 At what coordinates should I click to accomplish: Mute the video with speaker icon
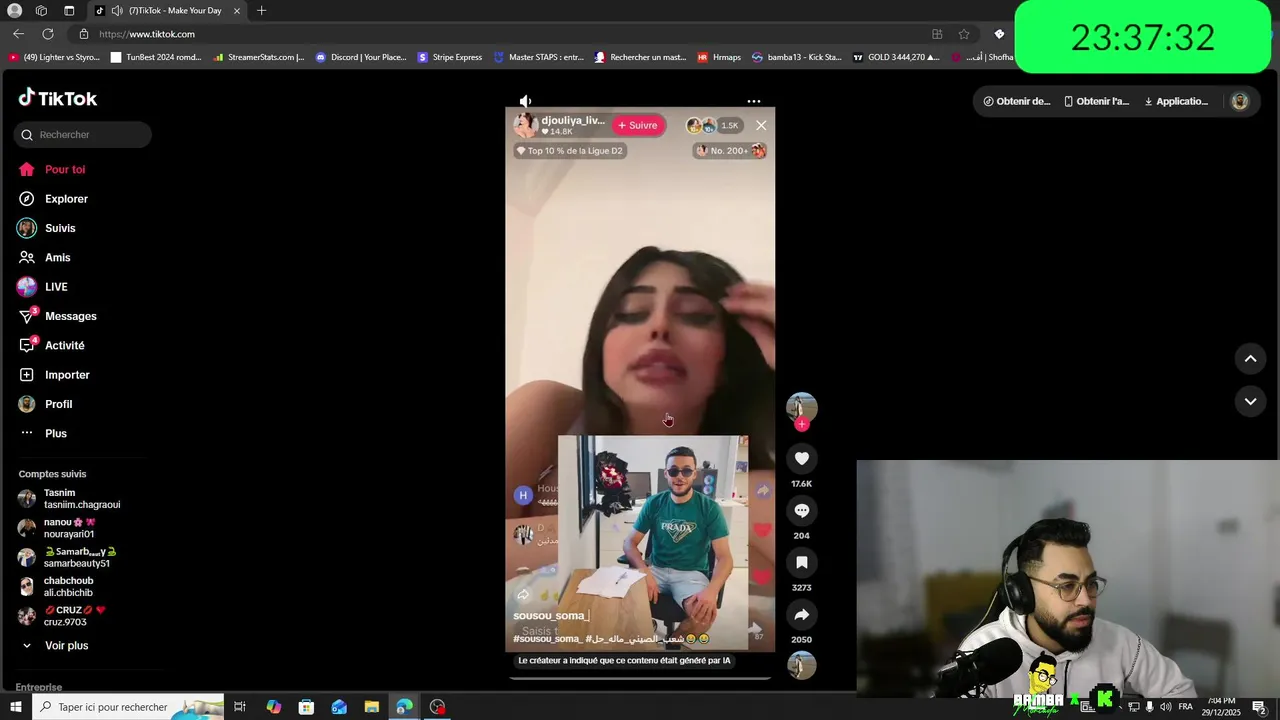pyautogui.click(x=525, y=101)
